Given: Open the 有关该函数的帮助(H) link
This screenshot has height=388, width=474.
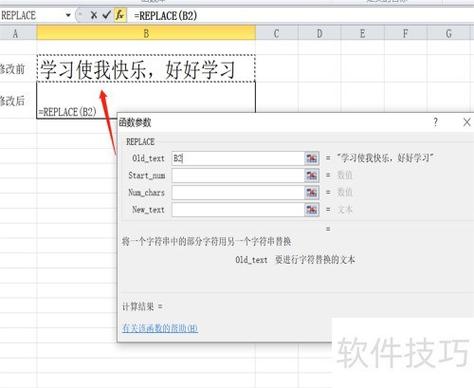Looking at the screenshot, I should [160, 328].
